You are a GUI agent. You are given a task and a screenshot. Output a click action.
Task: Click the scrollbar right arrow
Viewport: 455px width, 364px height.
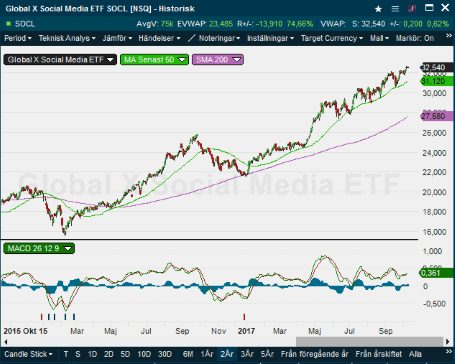[x=448, y=342]
